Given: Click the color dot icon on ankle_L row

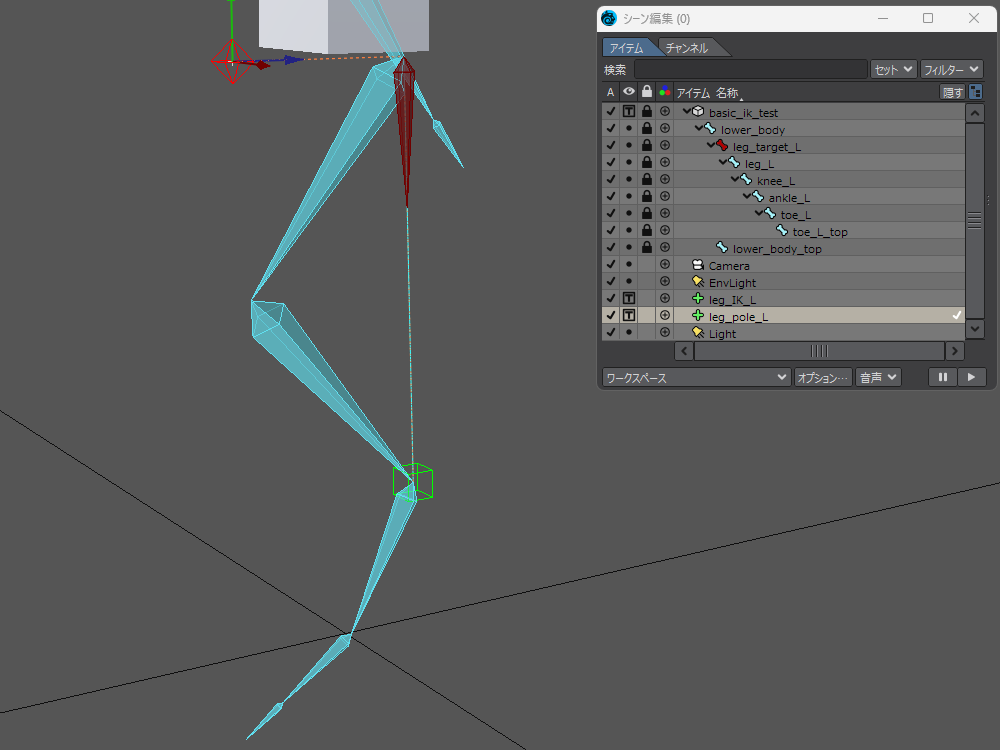Looking at the screenshot, I should coord(665,197).
